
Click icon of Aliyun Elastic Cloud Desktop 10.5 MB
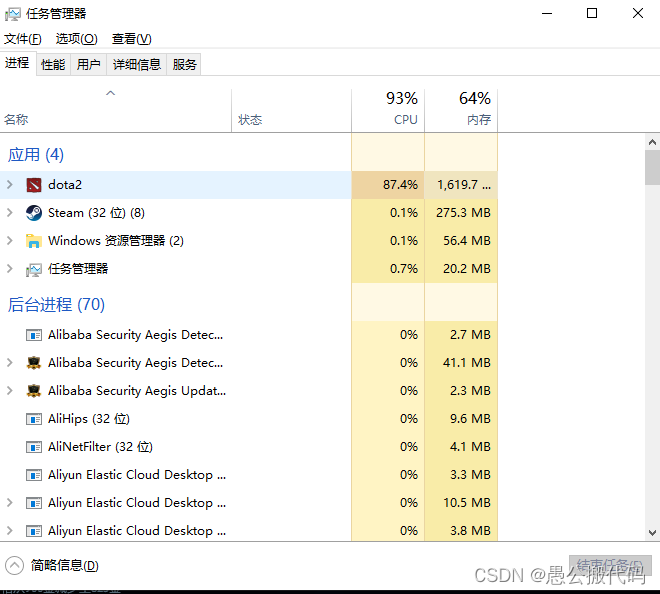(34, 503)
